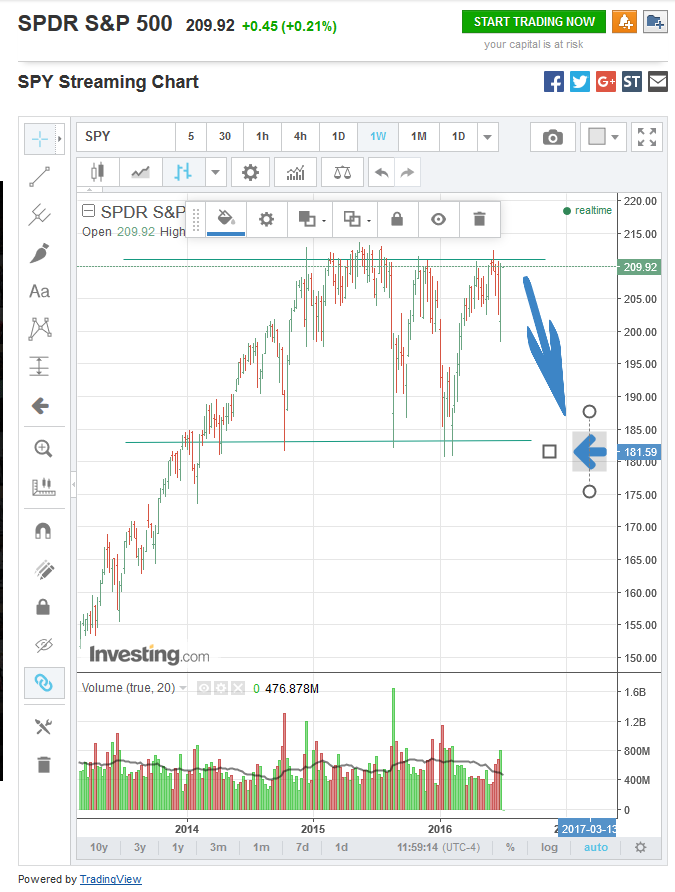The height and width of the screenshot is (892, 675).
Task: Share chart via email envelope icon
Action: pos(658,82)
